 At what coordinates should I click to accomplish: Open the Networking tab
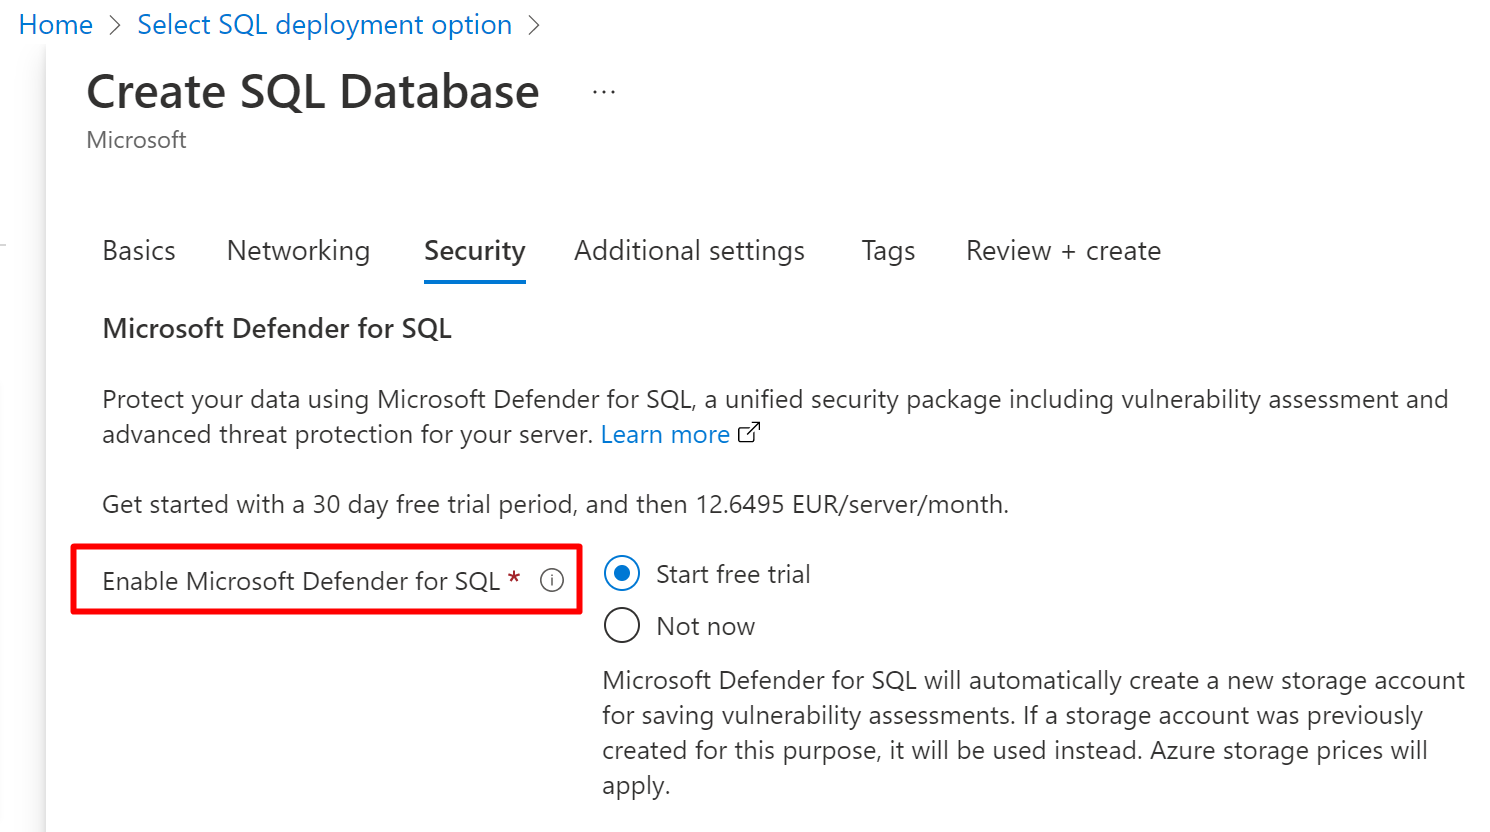click(x=298, y=251)
